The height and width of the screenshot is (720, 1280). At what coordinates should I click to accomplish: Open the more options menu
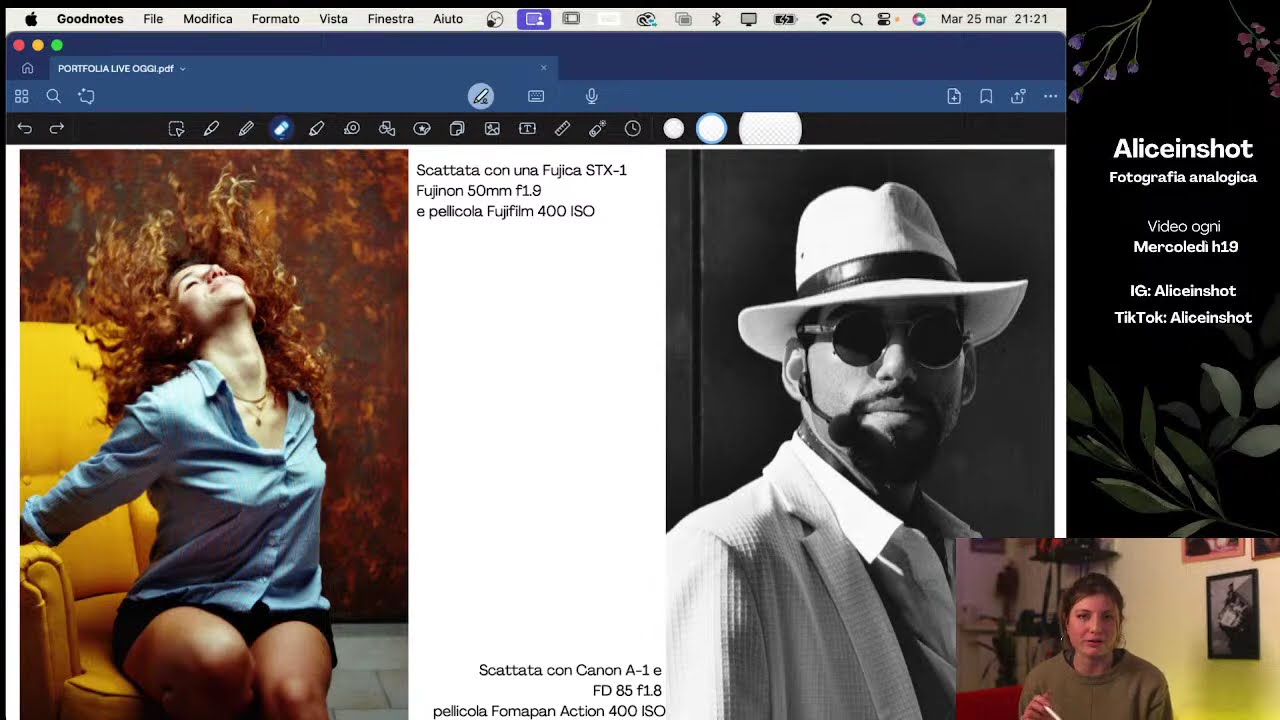[x=1050, y=96]
